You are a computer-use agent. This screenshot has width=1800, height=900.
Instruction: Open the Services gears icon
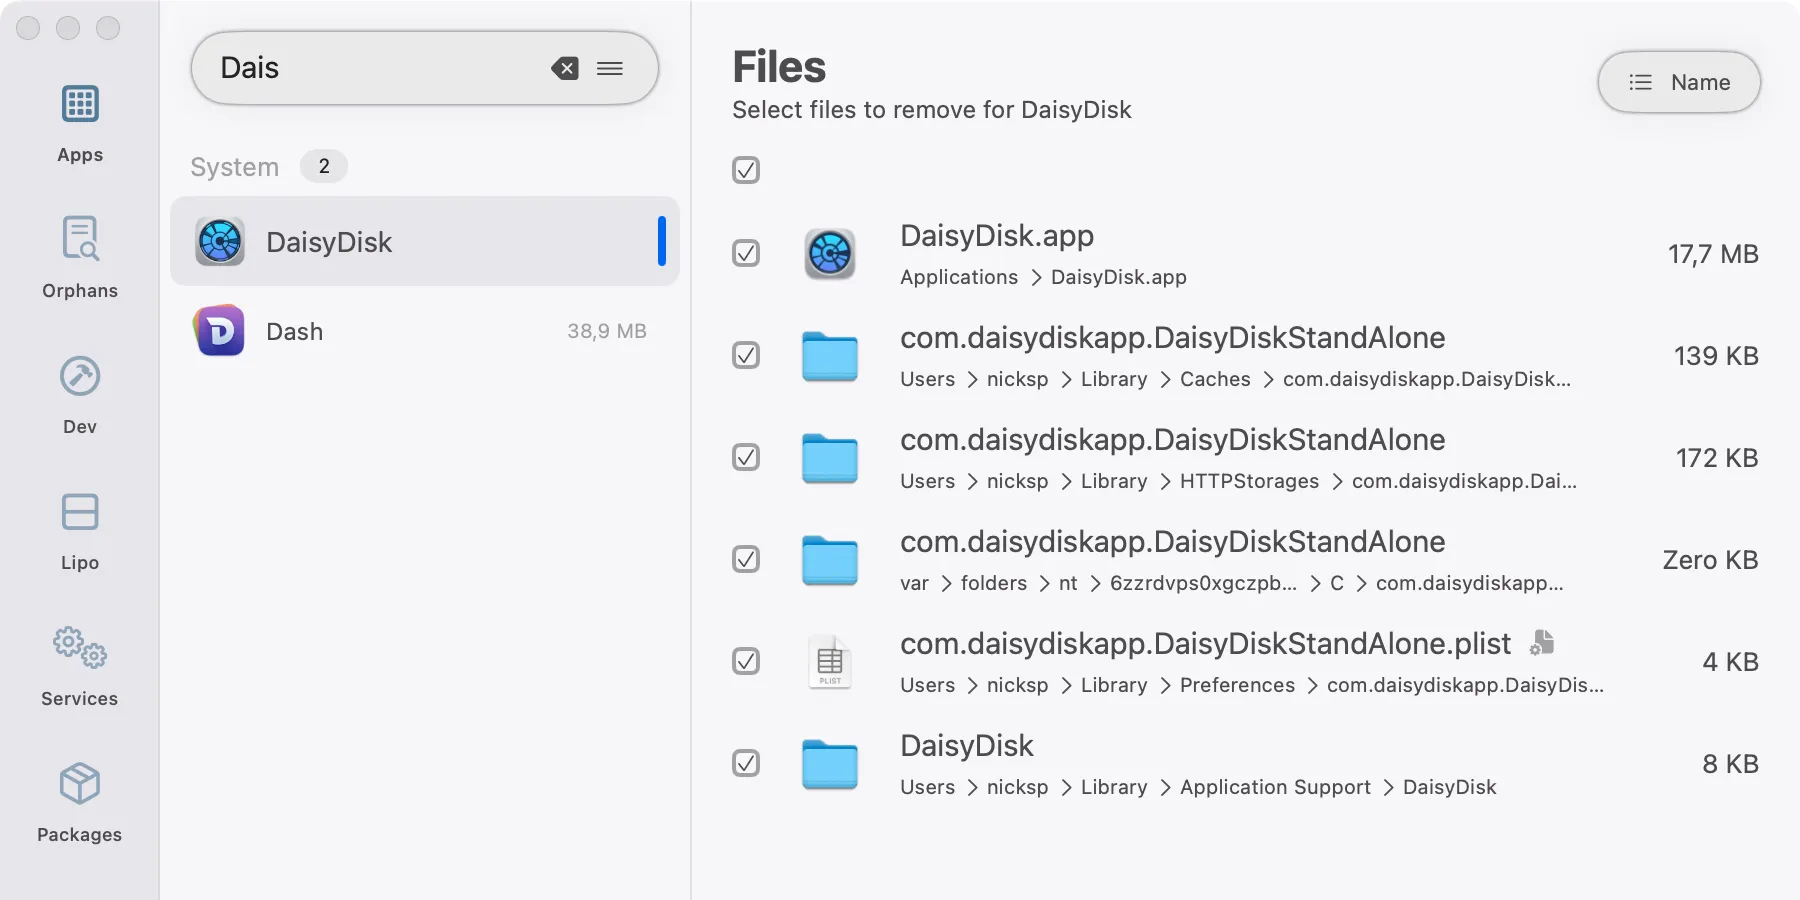[80, 648]
